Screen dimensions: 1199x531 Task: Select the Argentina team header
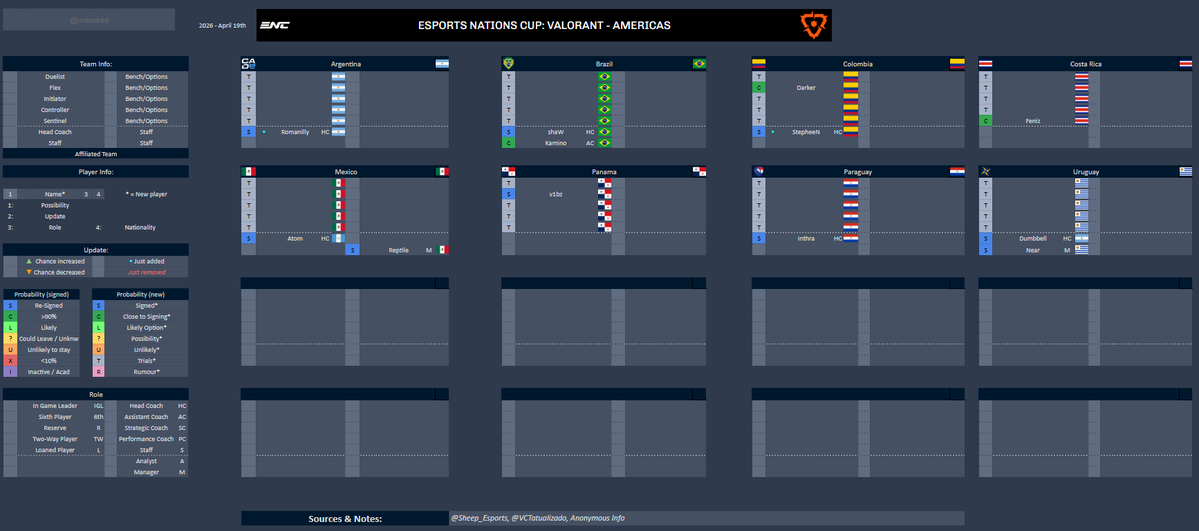click(346, 64)
